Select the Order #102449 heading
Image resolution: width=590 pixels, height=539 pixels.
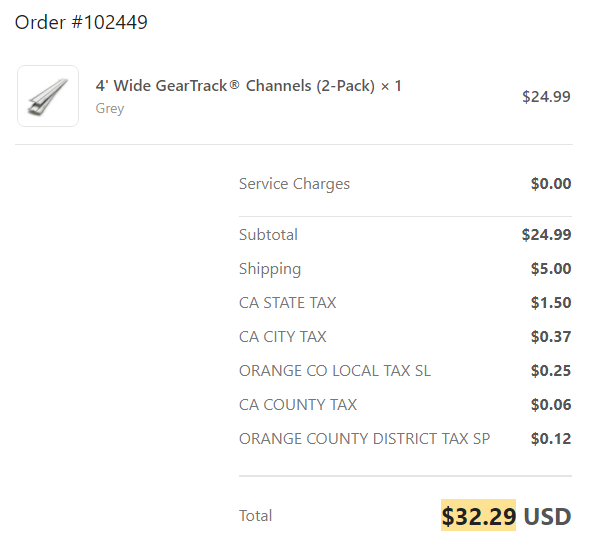pos(81,22)
